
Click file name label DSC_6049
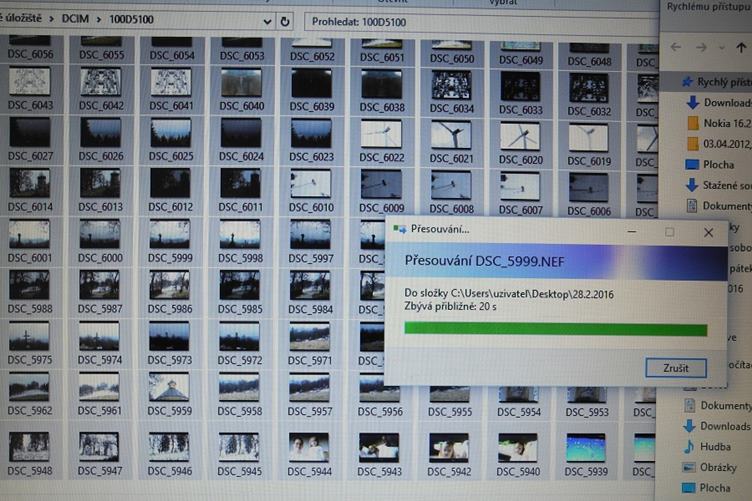coord(521,60)
